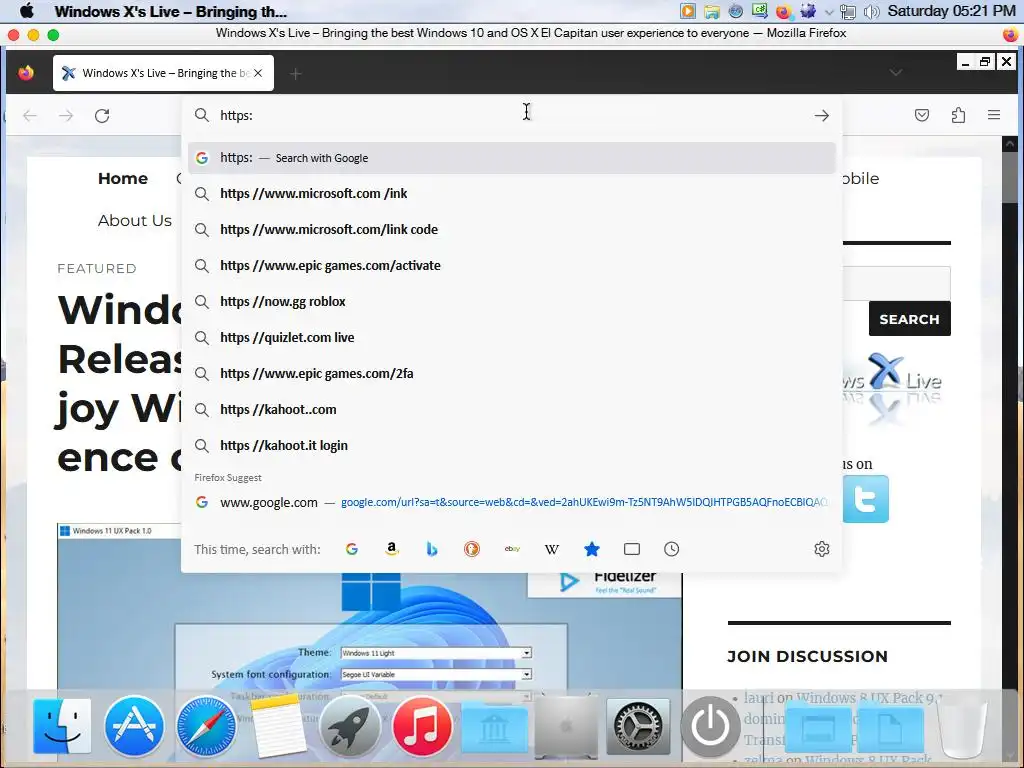The width and height of the screenshot is (1024, 768).
Task: Search history with the clock icon
Action: (x=671, y=549)
